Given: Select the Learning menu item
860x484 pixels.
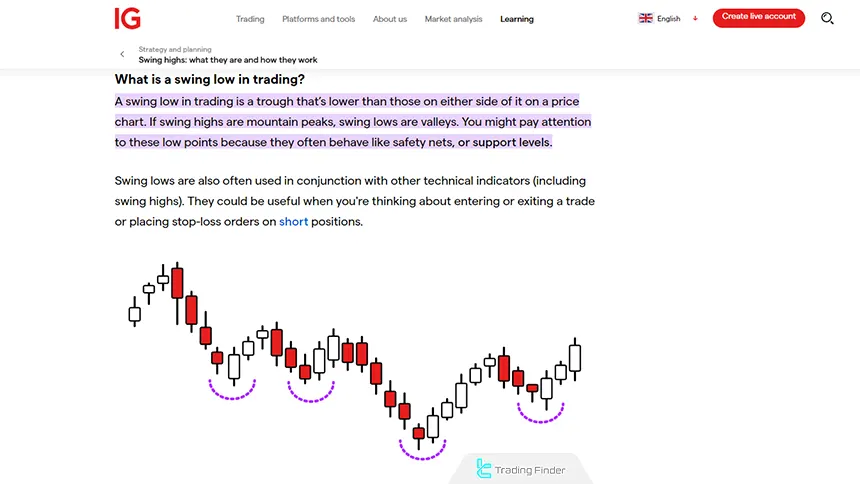Looking at the screenshot, I should pos(517,19).
